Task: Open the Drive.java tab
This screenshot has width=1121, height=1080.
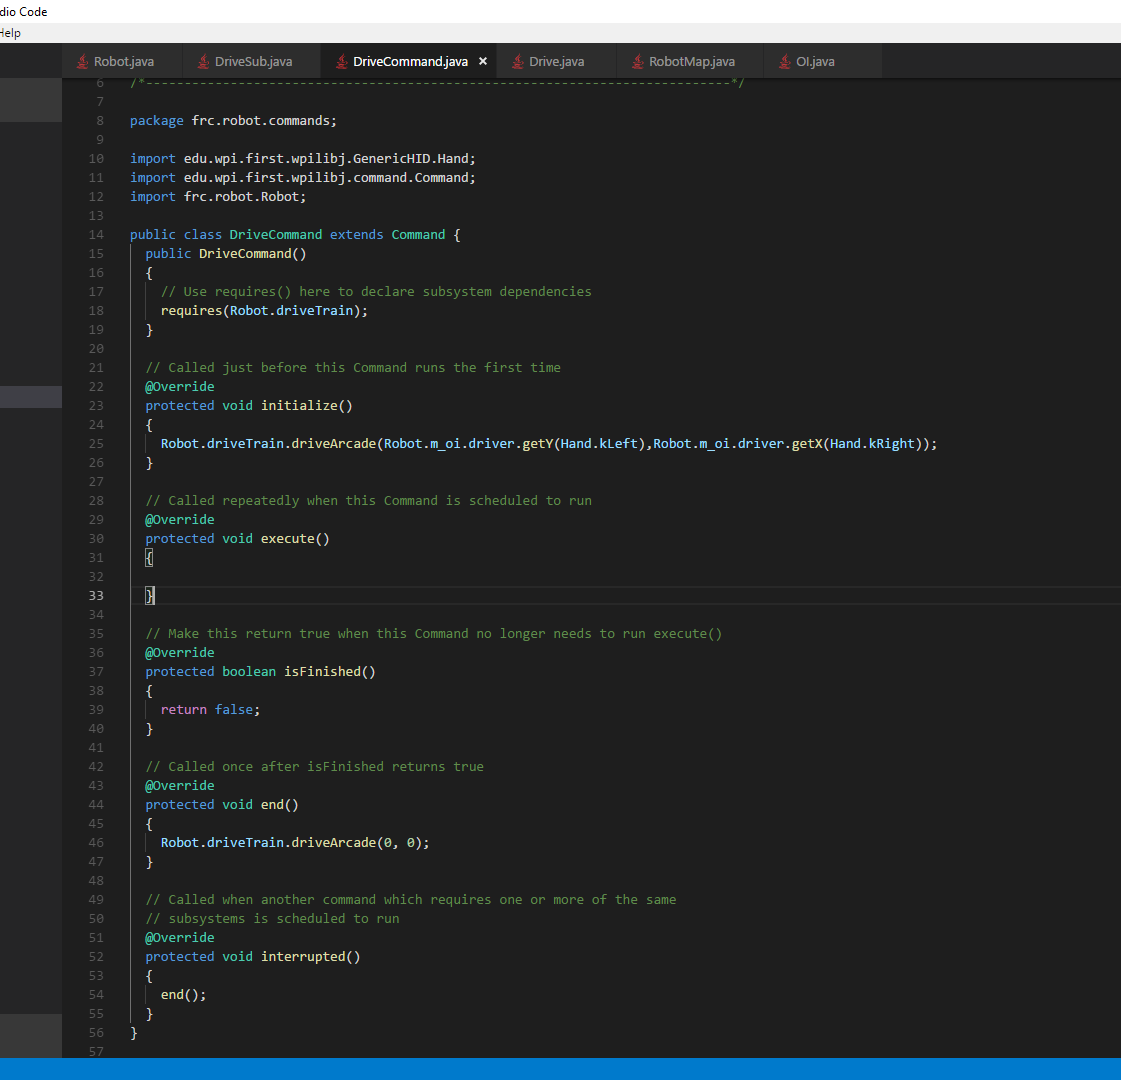Action: click(x=549, y=61)
